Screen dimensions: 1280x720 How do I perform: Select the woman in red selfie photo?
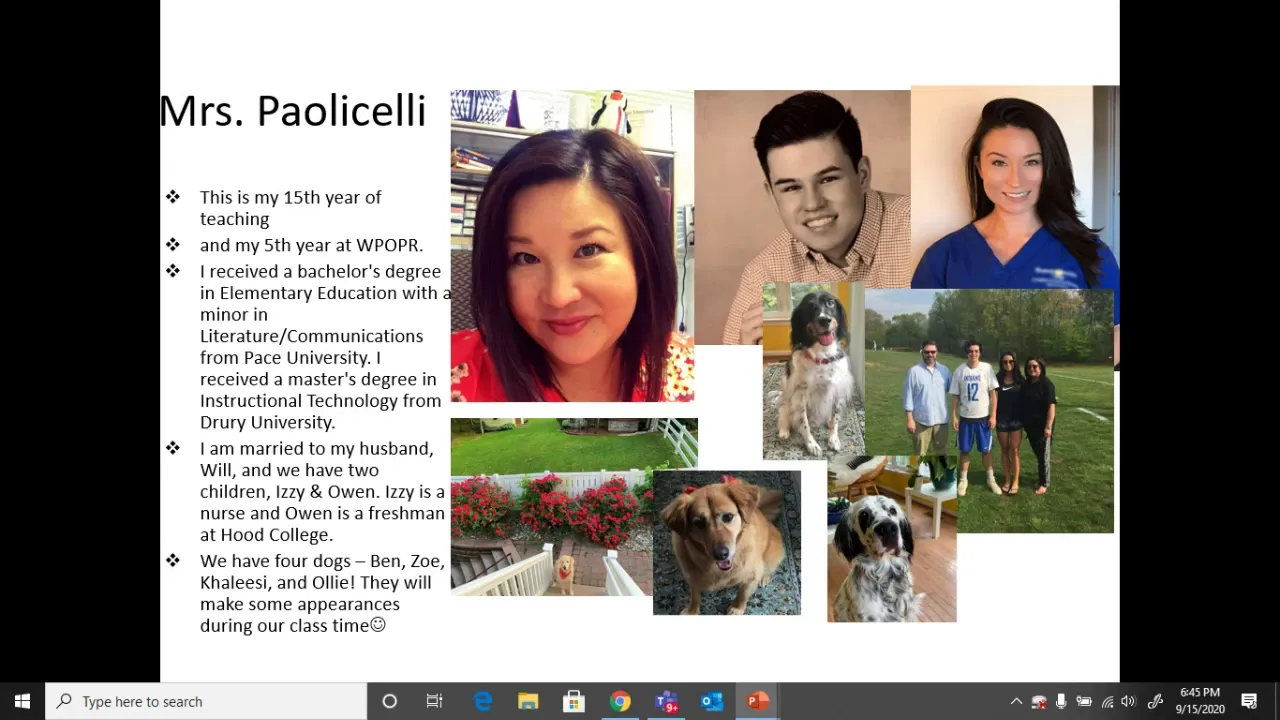pos(572,246)
